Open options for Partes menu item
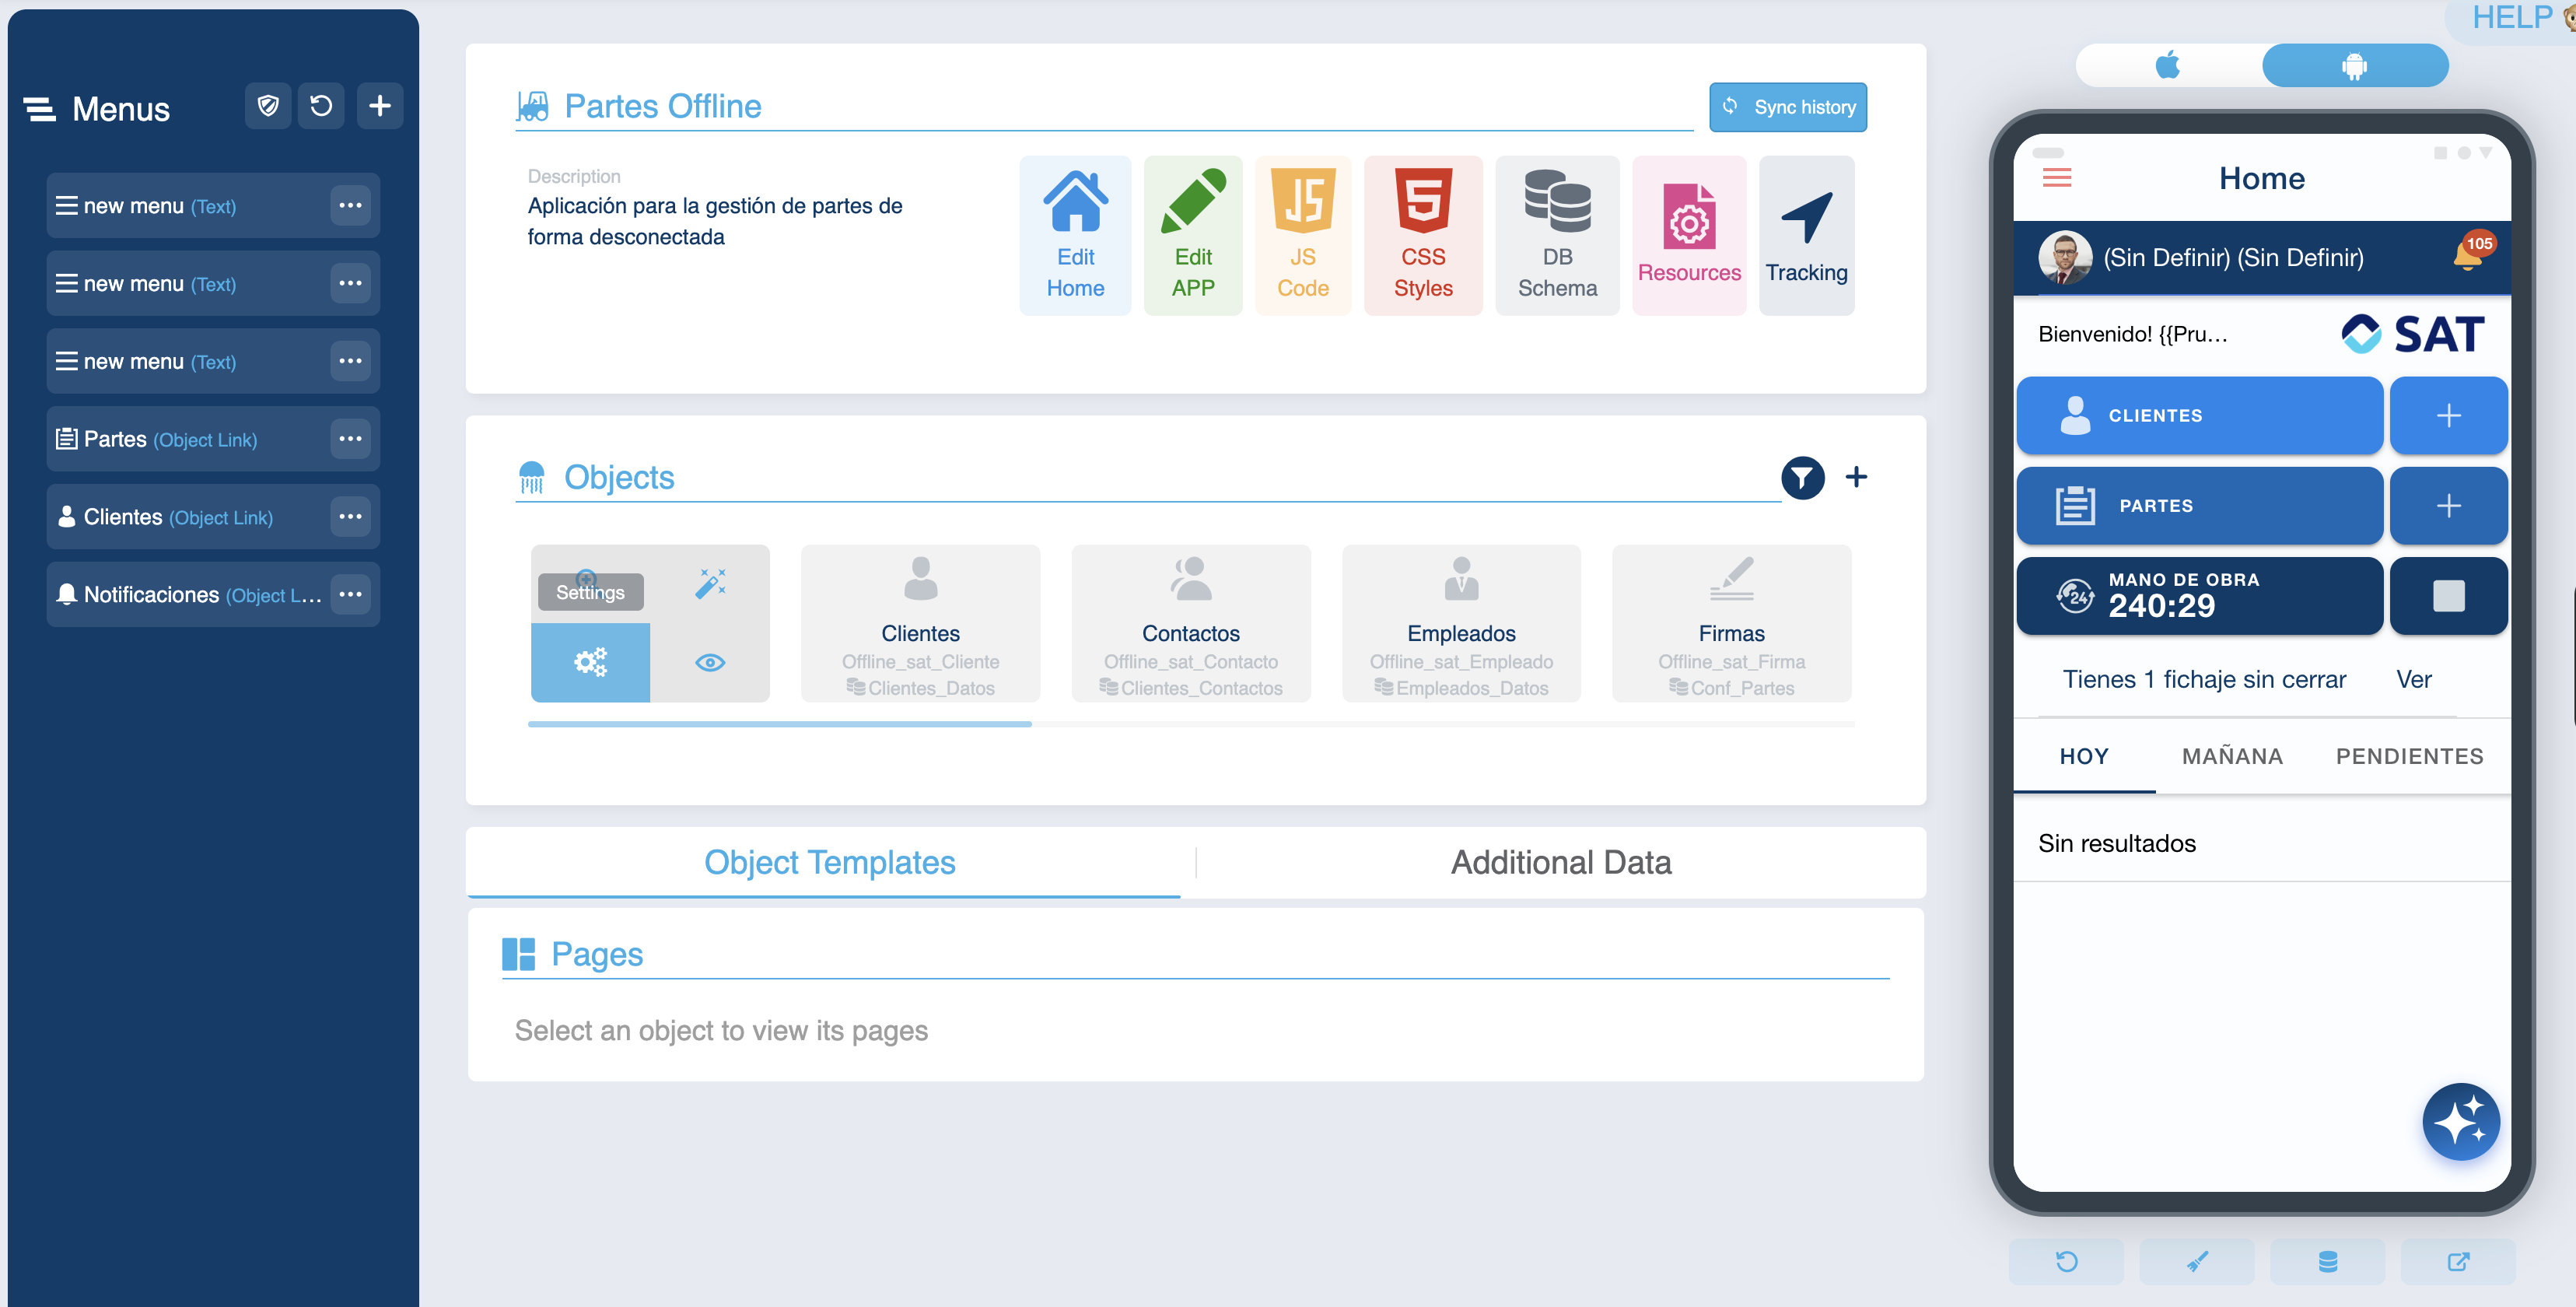This screenshot has width=2576, height=1307. pyautogui.click(x=350, y=439)
